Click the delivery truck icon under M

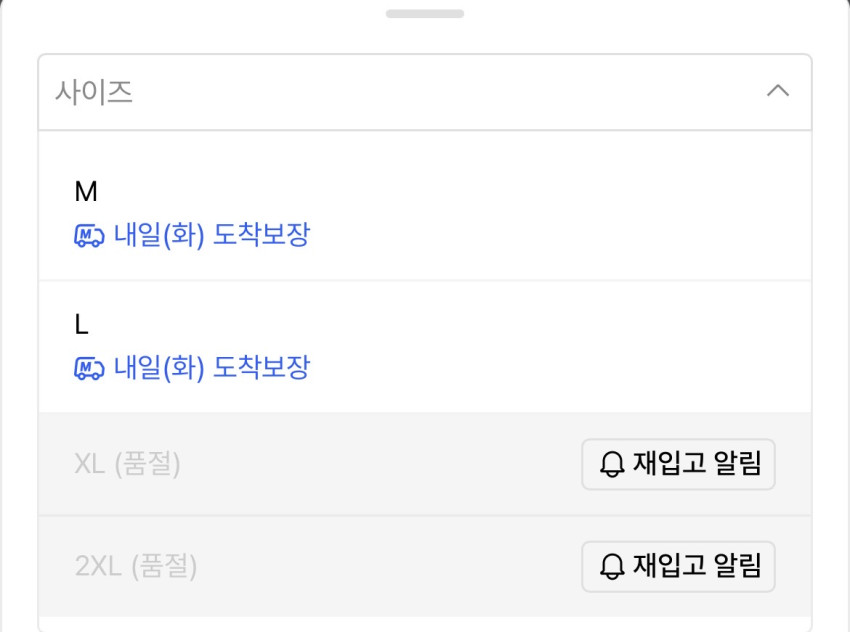click(89, 236)
